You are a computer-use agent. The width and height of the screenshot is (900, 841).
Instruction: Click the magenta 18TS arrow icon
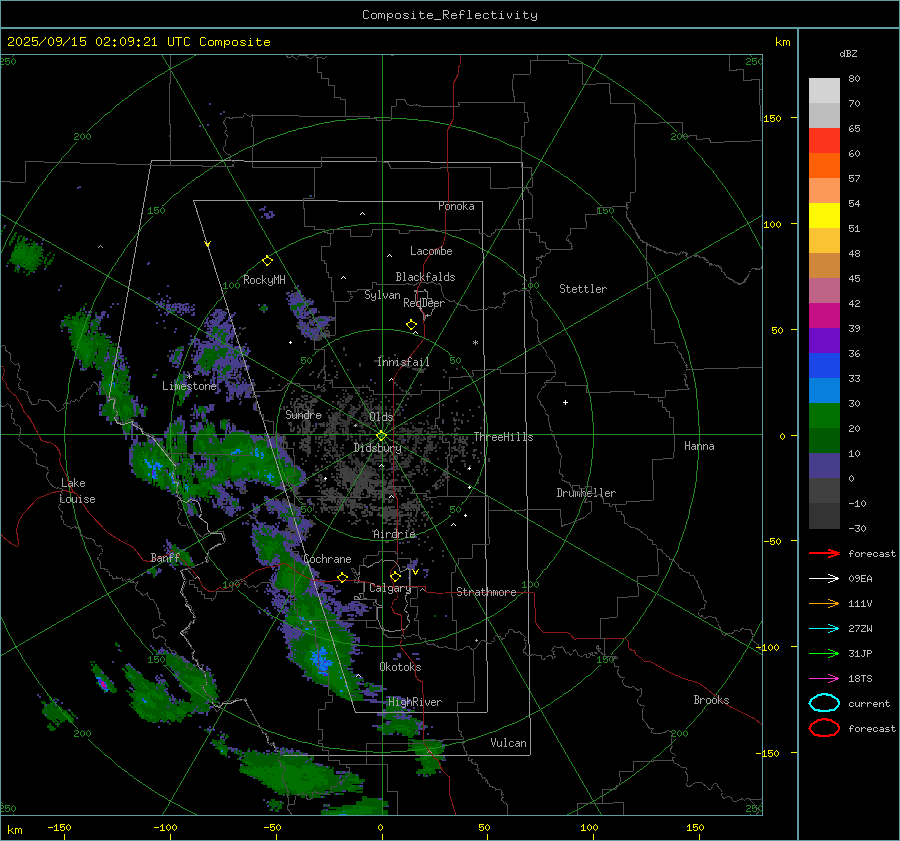824,679
